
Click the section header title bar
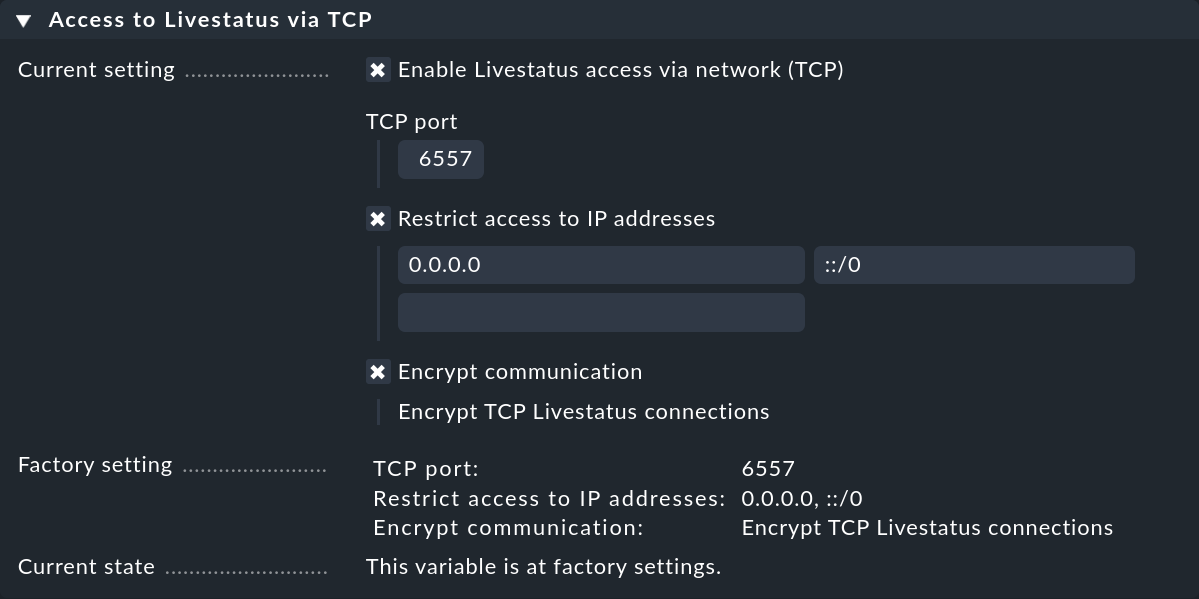(210, 18)
